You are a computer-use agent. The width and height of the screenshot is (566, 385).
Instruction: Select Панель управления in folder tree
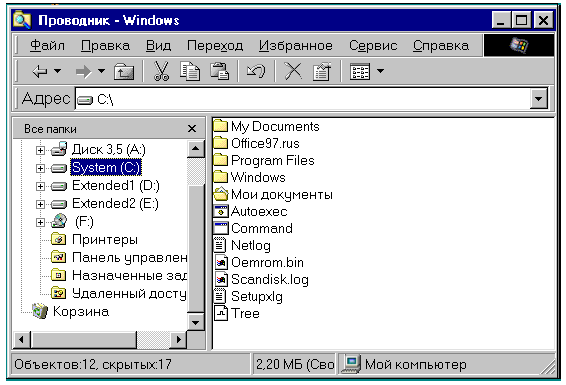[129, 257]
